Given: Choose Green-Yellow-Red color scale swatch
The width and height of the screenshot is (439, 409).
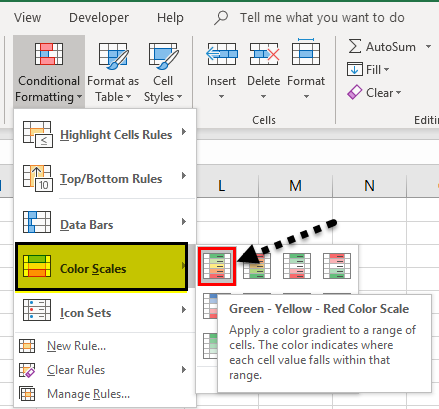Looking at the screenshot, I should [217, 266].
